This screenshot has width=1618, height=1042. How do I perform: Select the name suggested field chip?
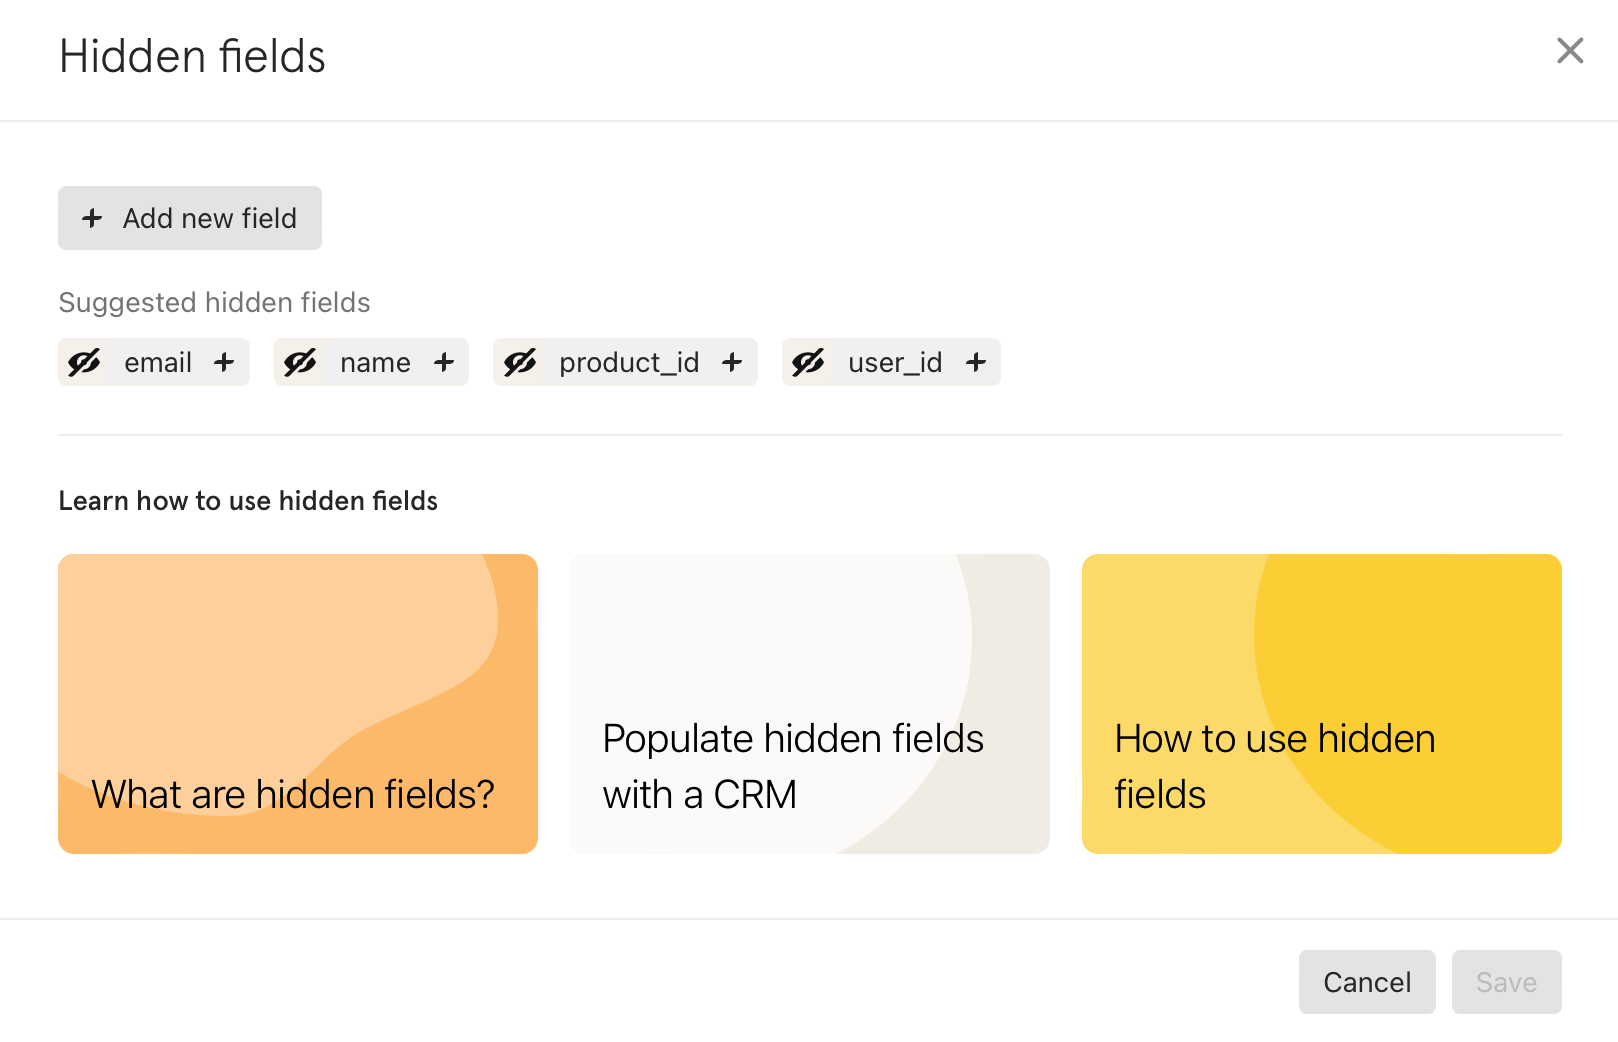point(375,362)
